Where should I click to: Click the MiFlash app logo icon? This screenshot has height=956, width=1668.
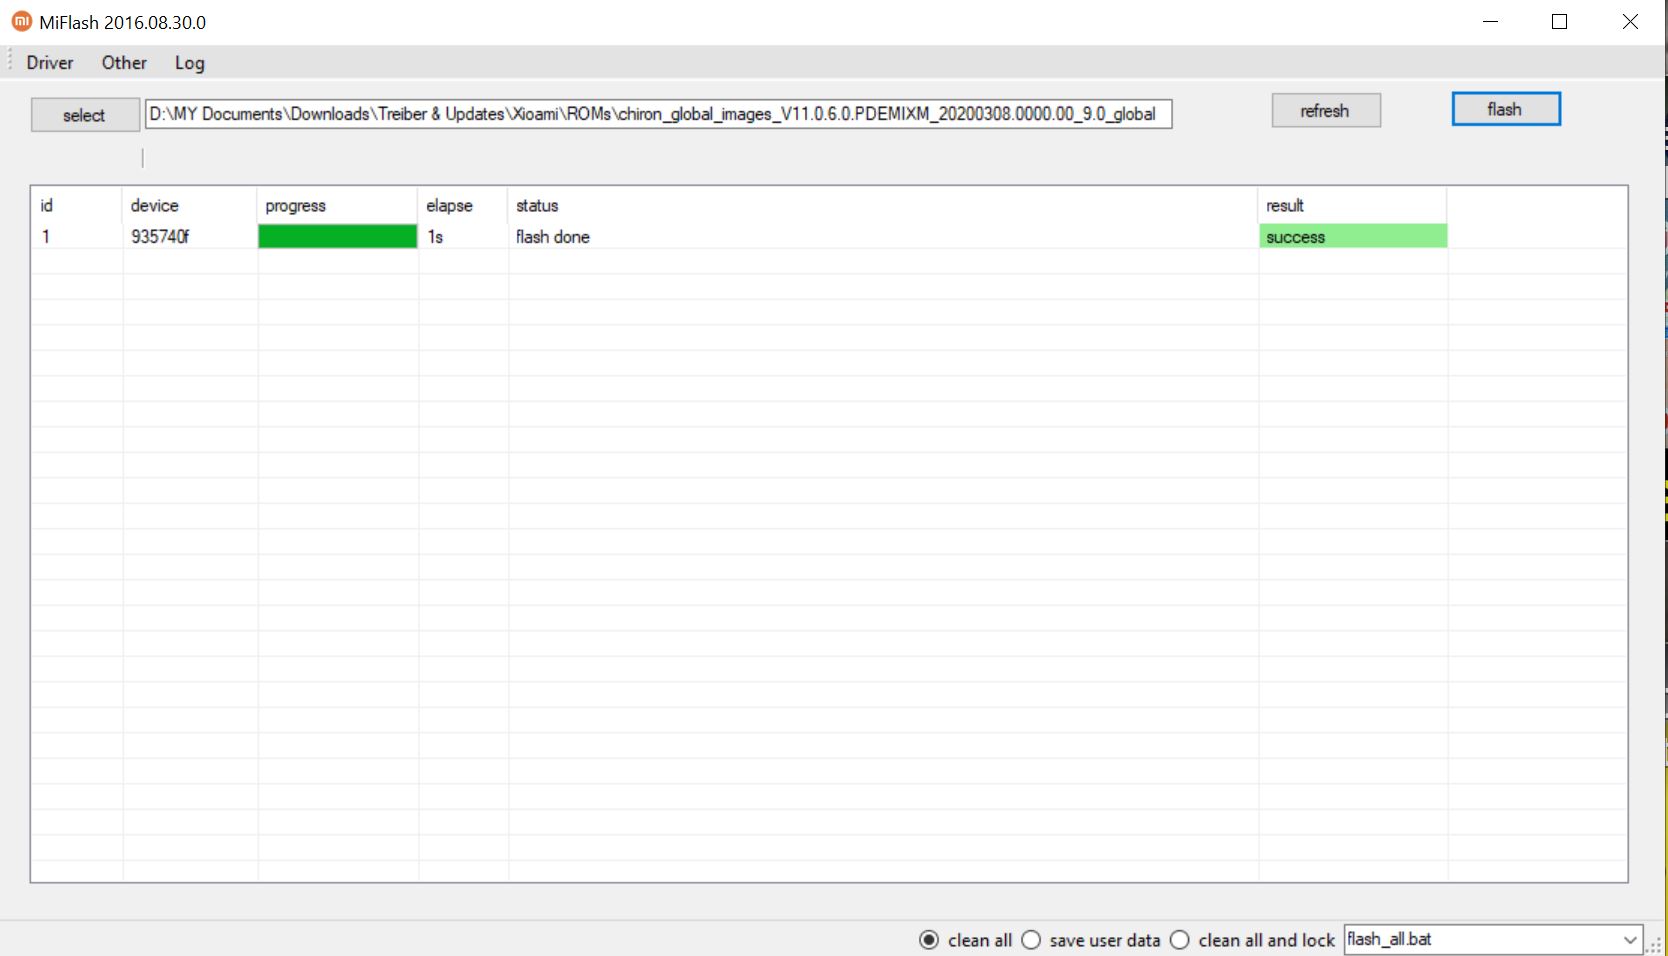[x=21, y=21]
